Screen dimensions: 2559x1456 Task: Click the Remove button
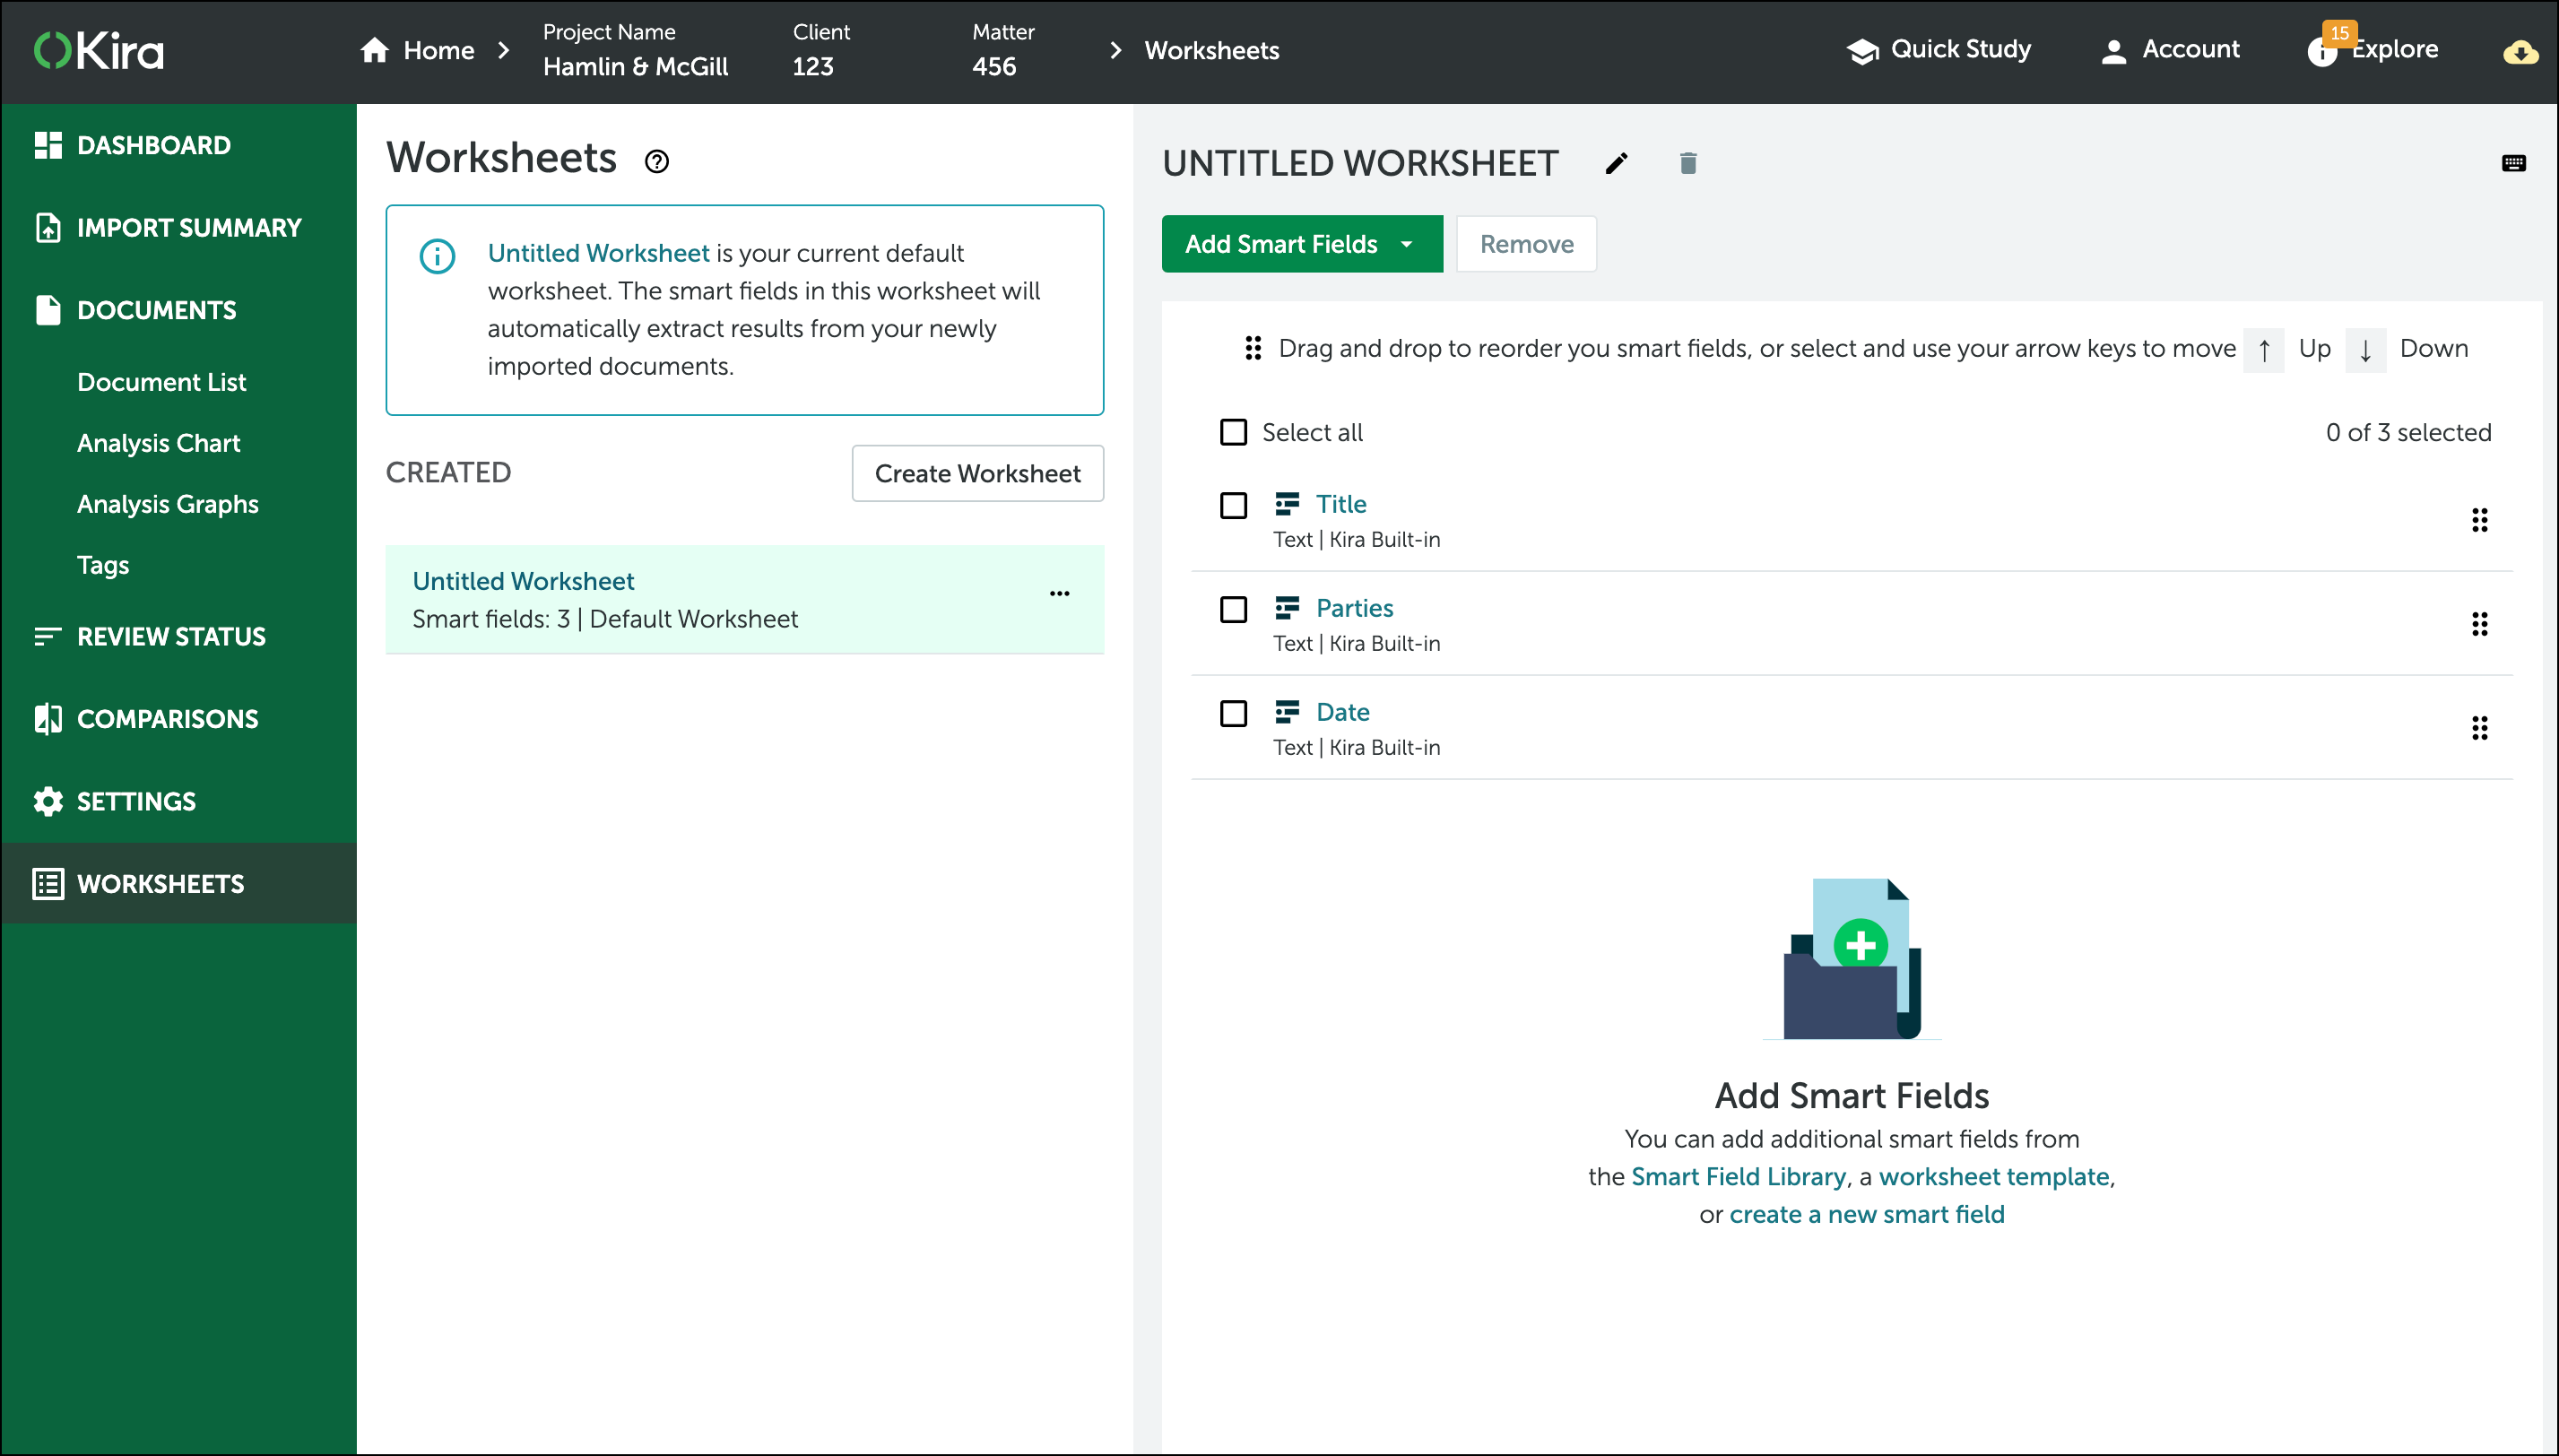click(x=1526, y=244)
